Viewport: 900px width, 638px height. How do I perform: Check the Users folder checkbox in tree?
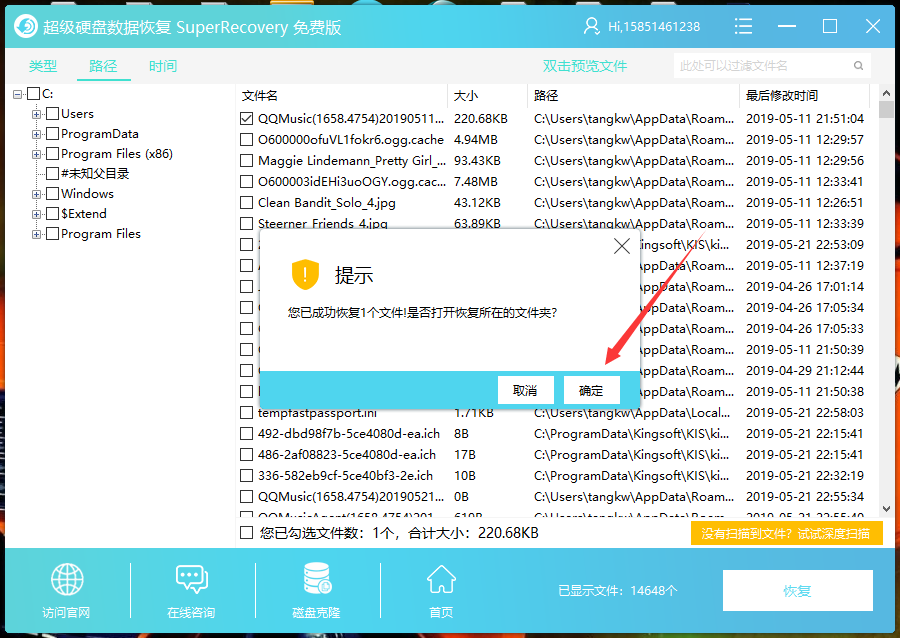pyautogui.click(x=52, y=114)
